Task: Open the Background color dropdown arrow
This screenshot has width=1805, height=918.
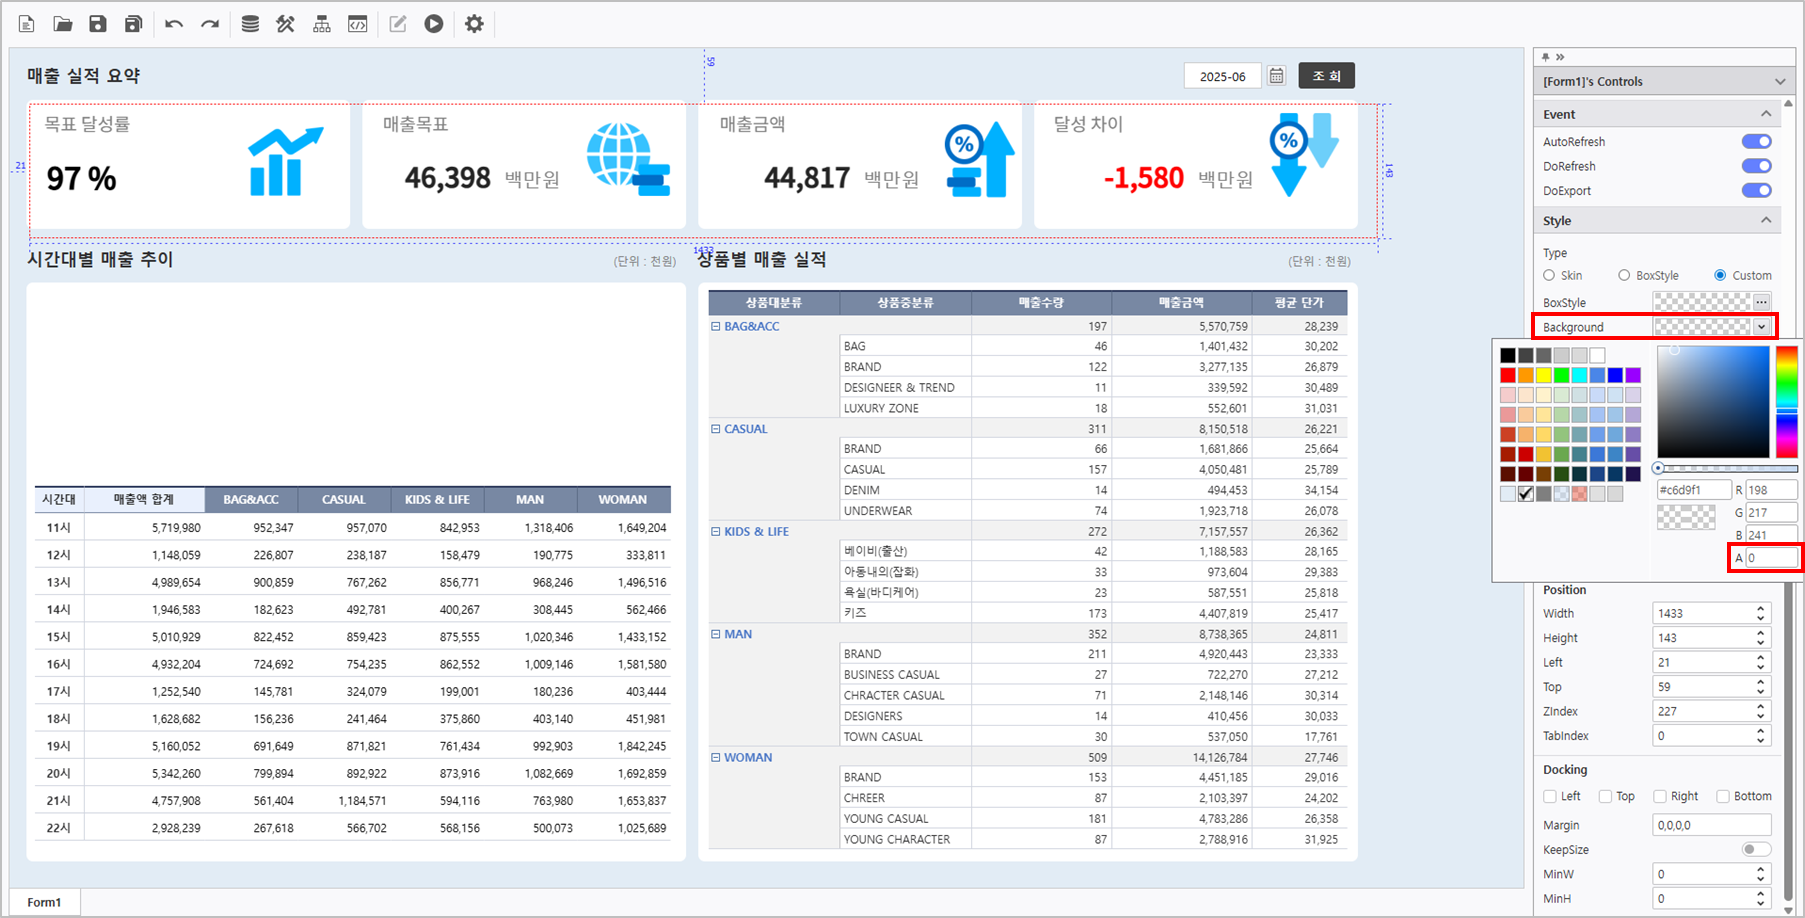Action: [x=1761, y=327]
